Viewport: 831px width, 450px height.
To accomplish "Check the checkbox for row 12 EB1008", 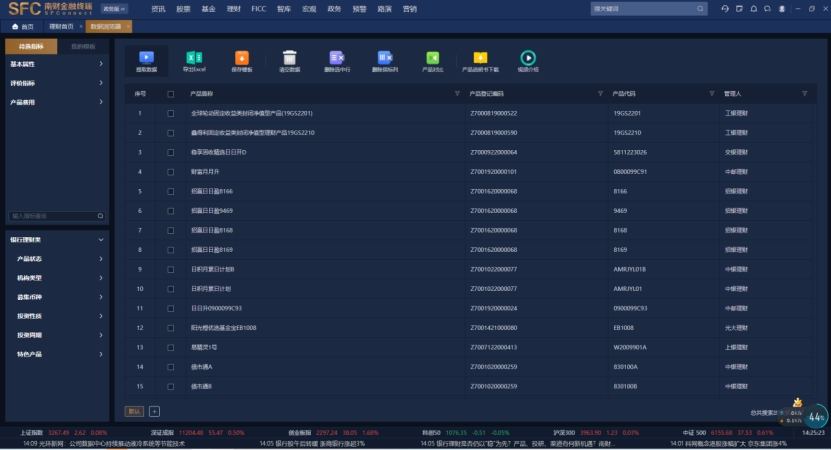I will pos(171,328).
